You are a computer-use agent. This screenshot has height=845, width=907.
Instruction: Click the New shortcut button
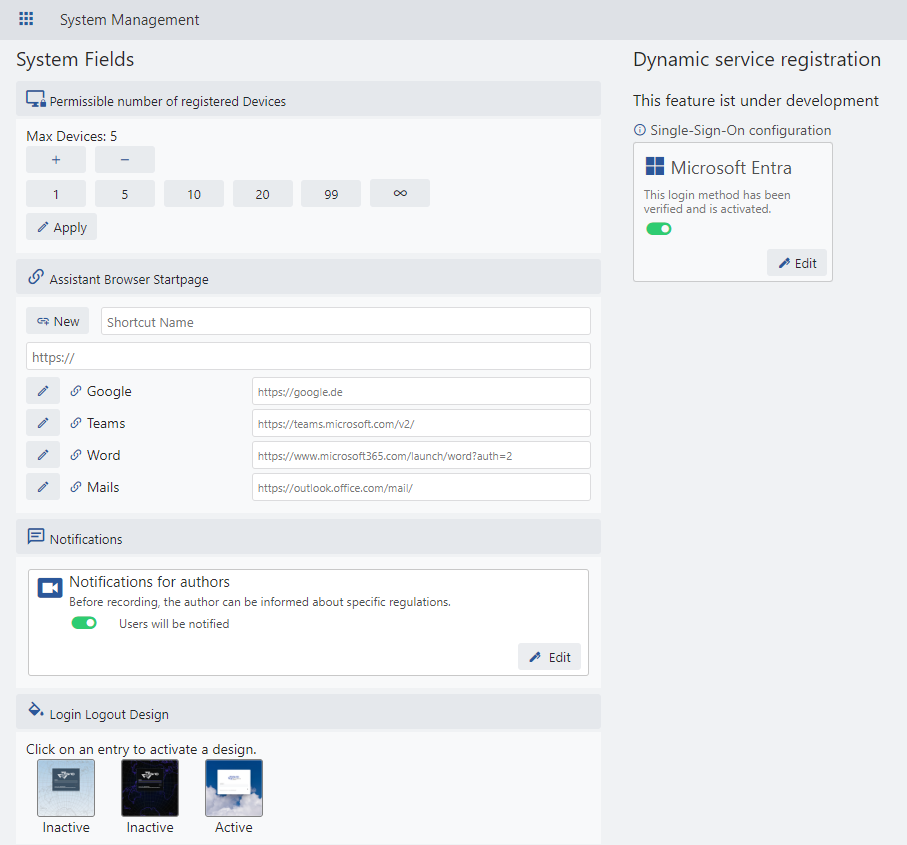(57, 321)
